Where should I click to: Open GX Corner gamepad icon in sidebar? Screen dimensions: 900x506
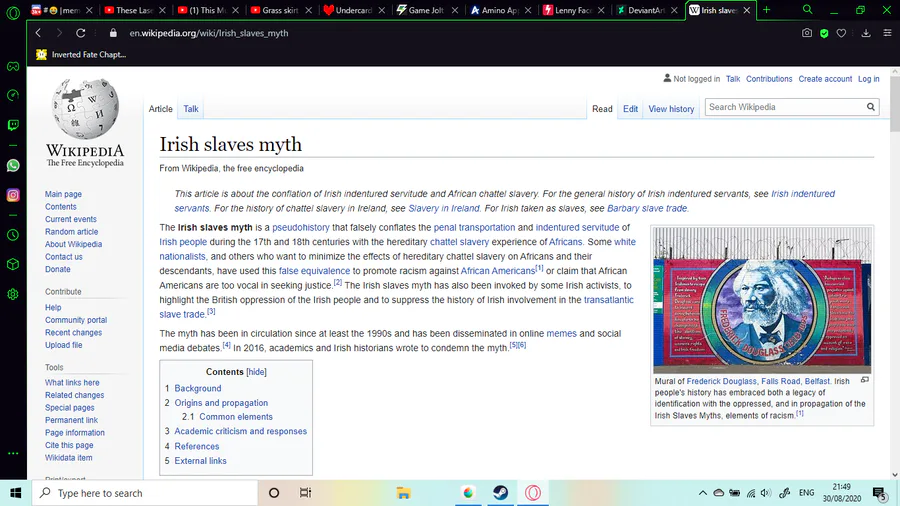tap(13, 67)
